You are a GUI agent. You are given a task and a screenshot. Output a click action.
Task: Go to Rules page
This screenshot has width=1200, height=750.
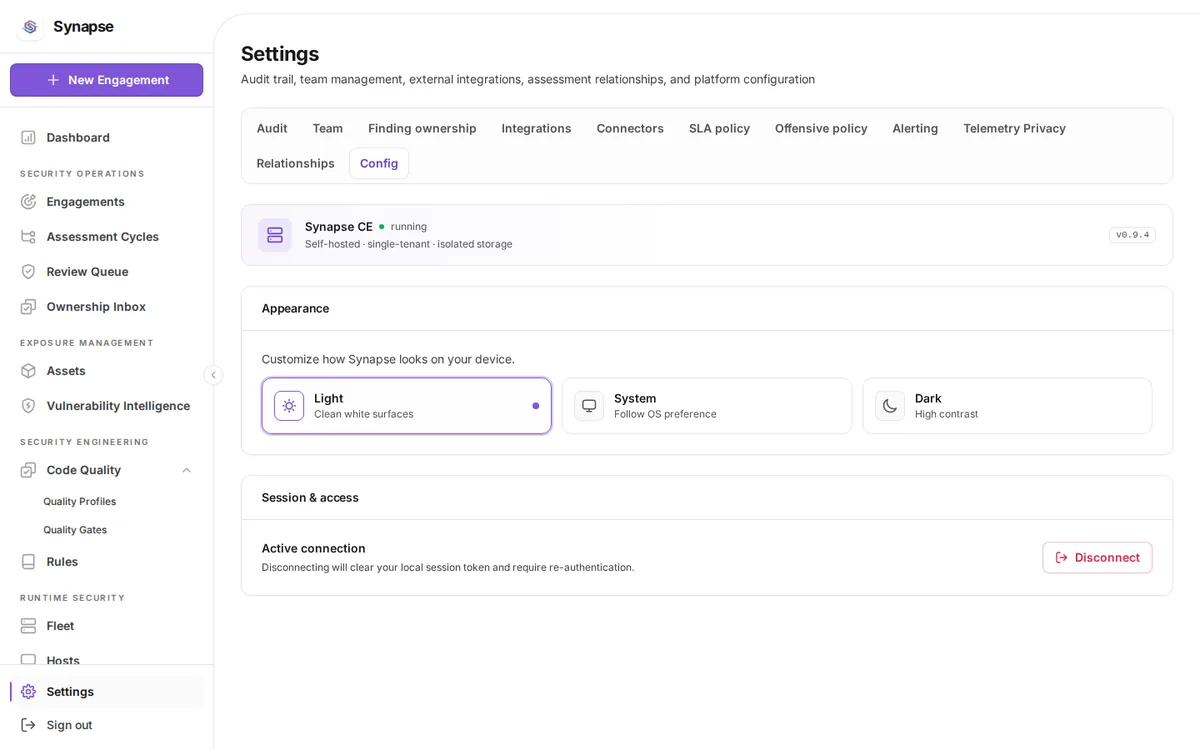(107, 561)
